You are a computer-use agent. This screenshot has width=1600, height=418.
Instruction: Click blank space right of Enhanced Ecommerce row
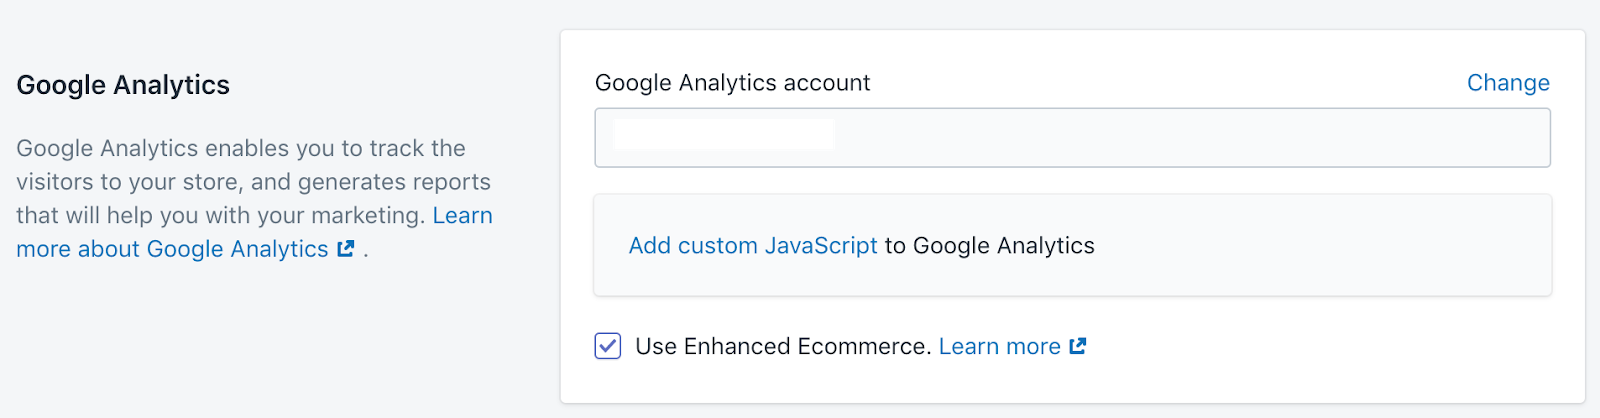[x=1320, y=346]
